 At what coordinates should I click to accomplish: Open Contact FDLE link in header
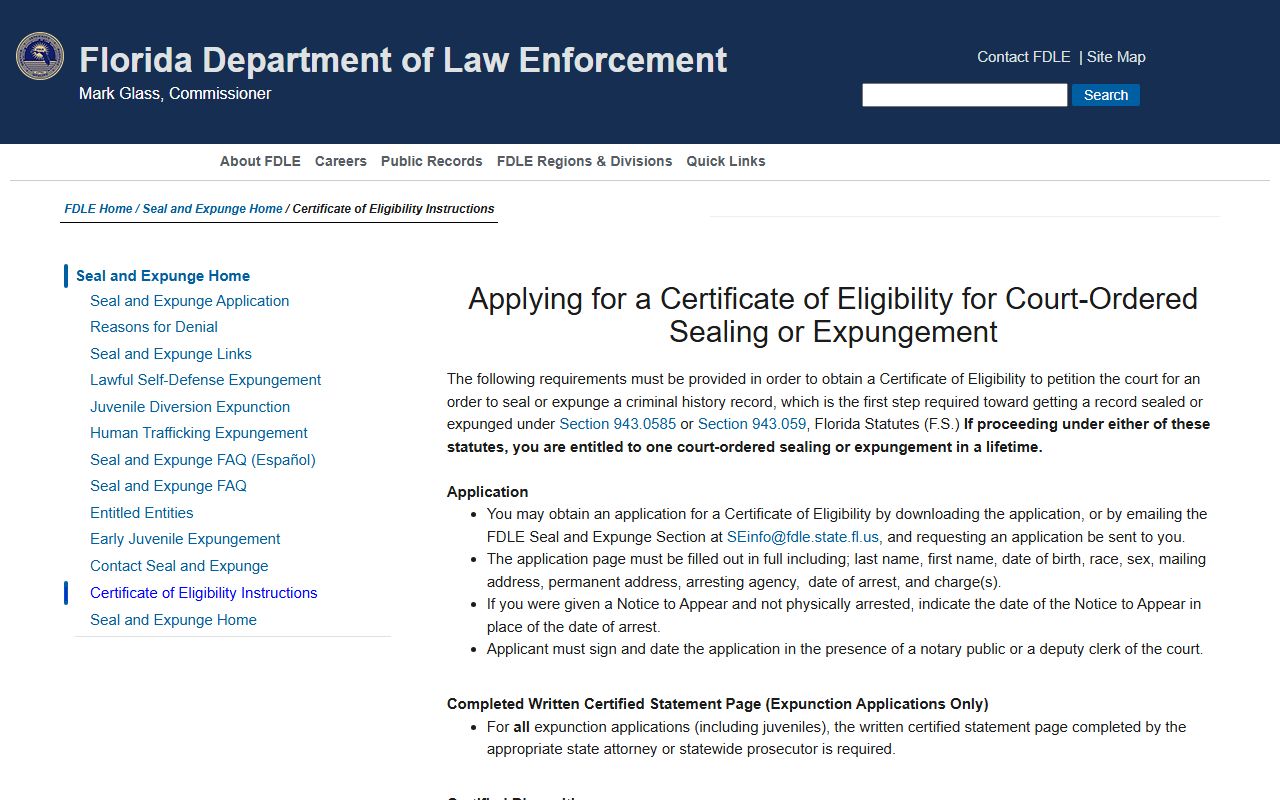coord(1024,57)
